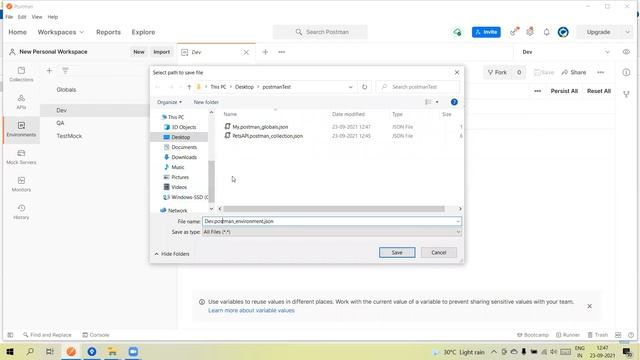This screenshot has width=640, height=360.
Task: Click the filter icon in environments list
Action: pyautogui.click(x=65, y=71)
